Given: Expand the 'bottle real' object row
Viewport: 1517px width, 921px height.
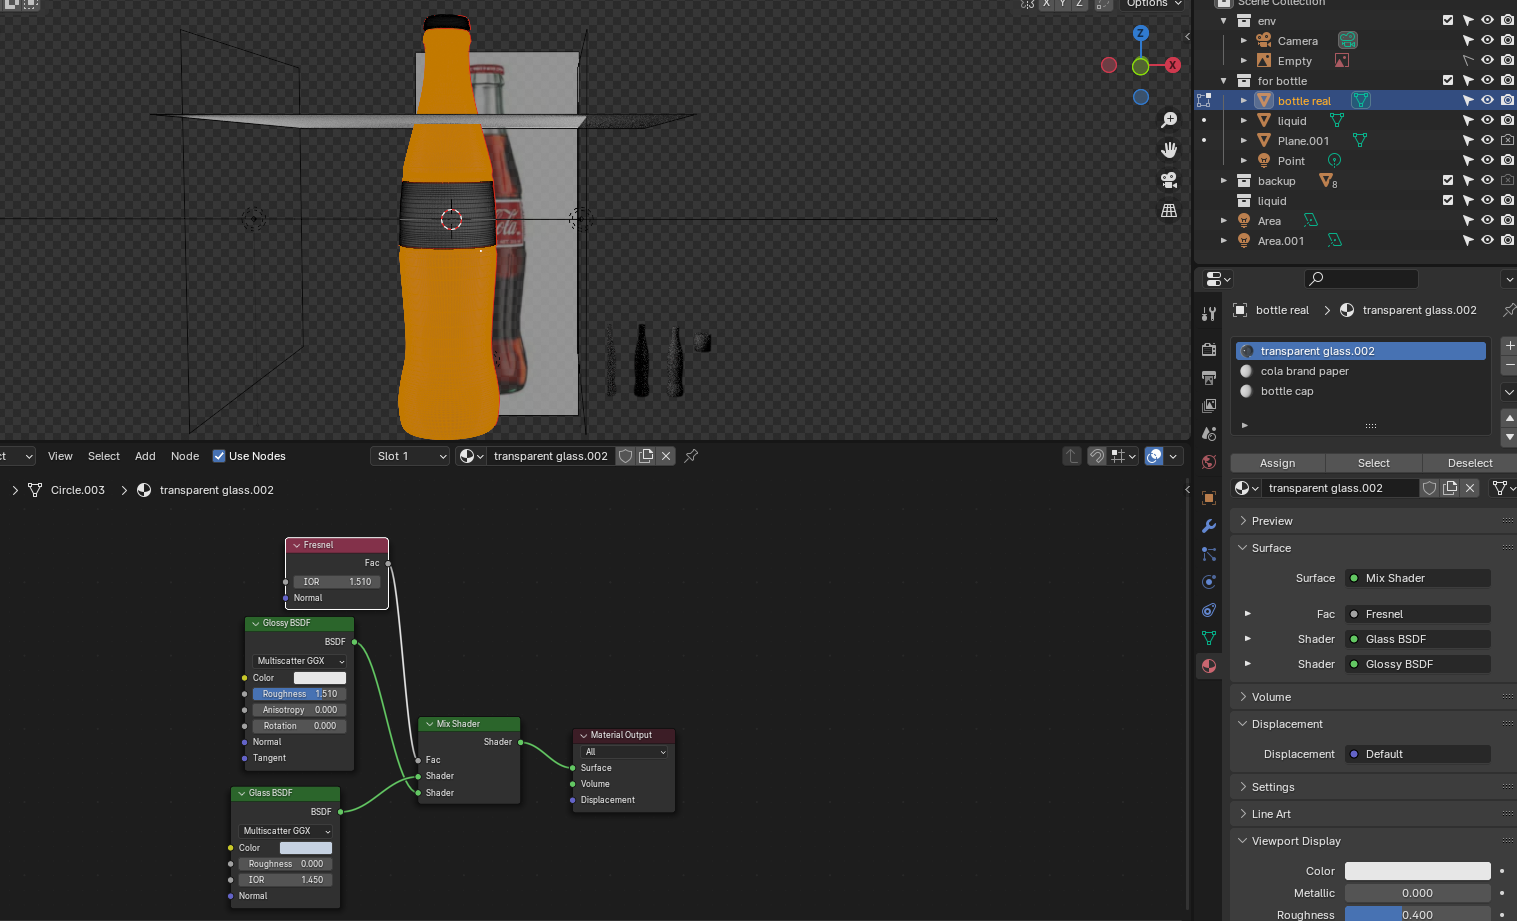Looking at the screenshot, I should (x=1244, y=101).
